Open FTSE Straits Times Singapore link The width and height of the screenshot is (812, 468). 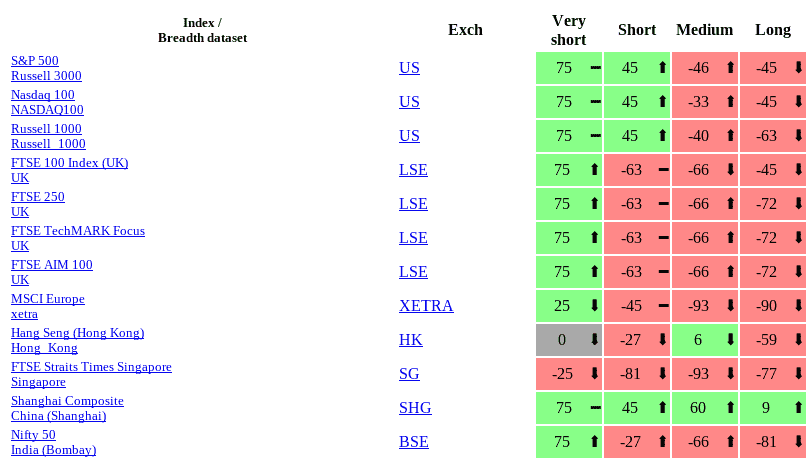tap(91, 367)
